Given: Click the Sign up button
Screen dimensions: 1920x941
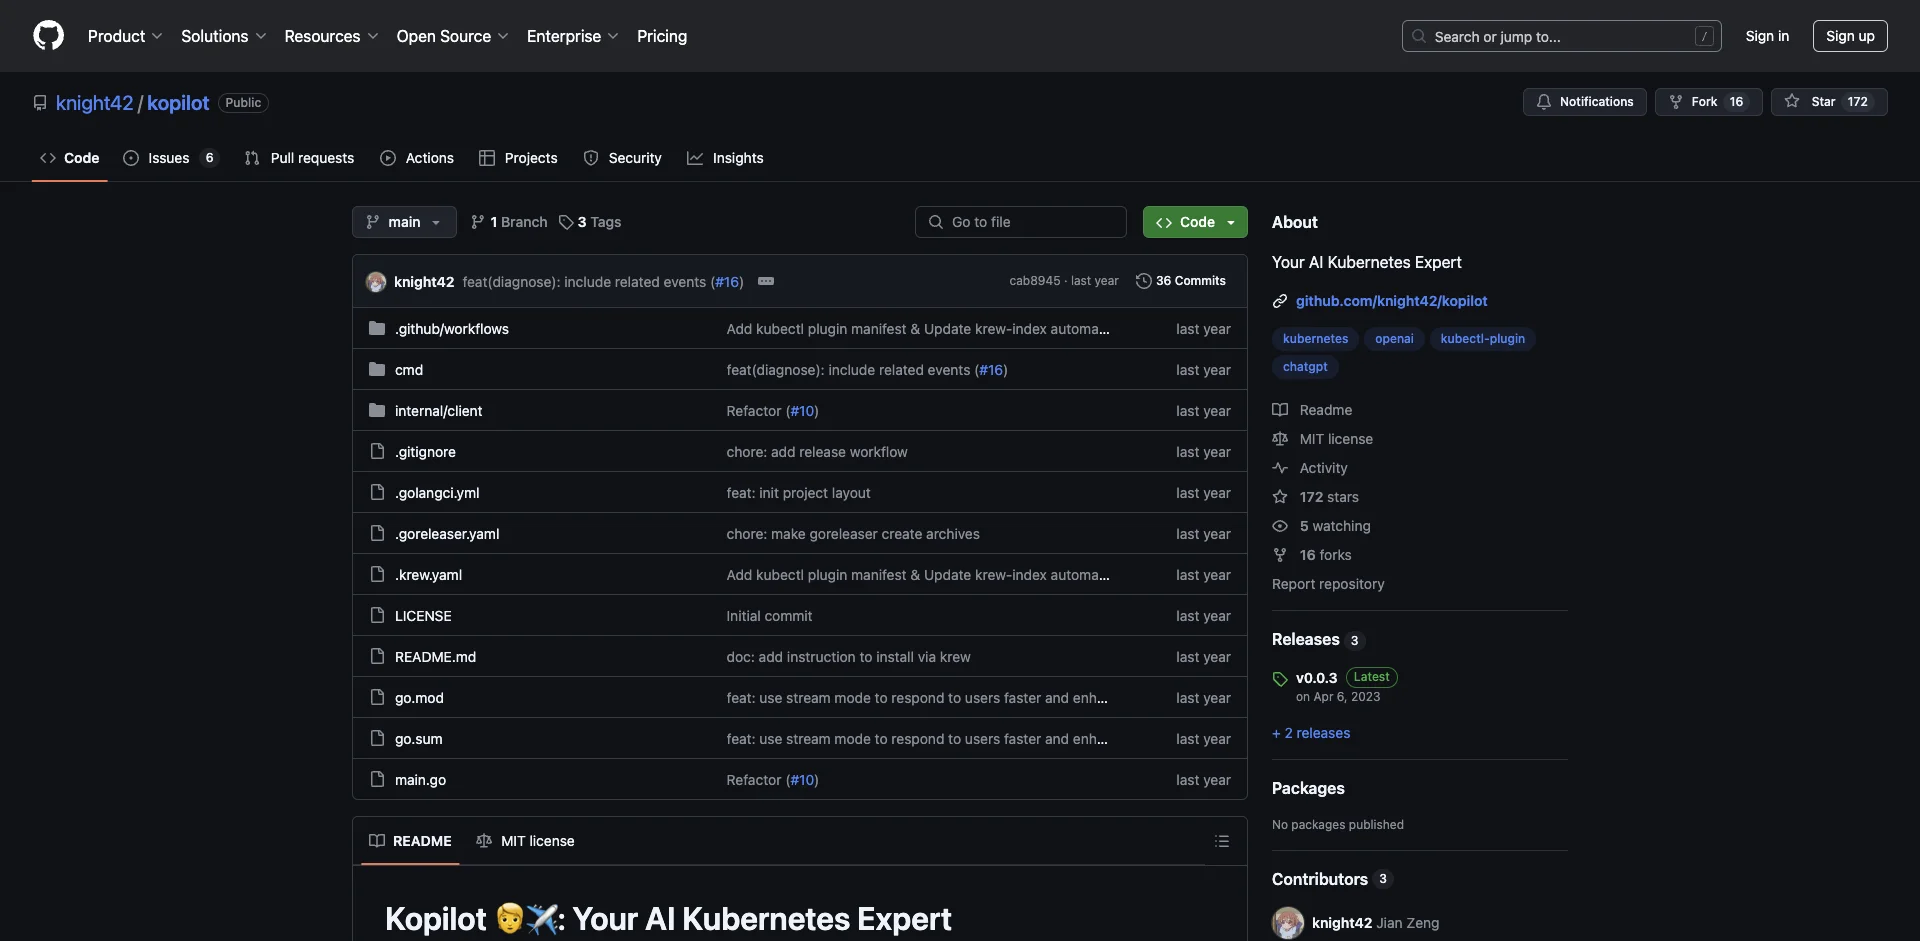Looking at the screenshot, I should coord(1850,36).
